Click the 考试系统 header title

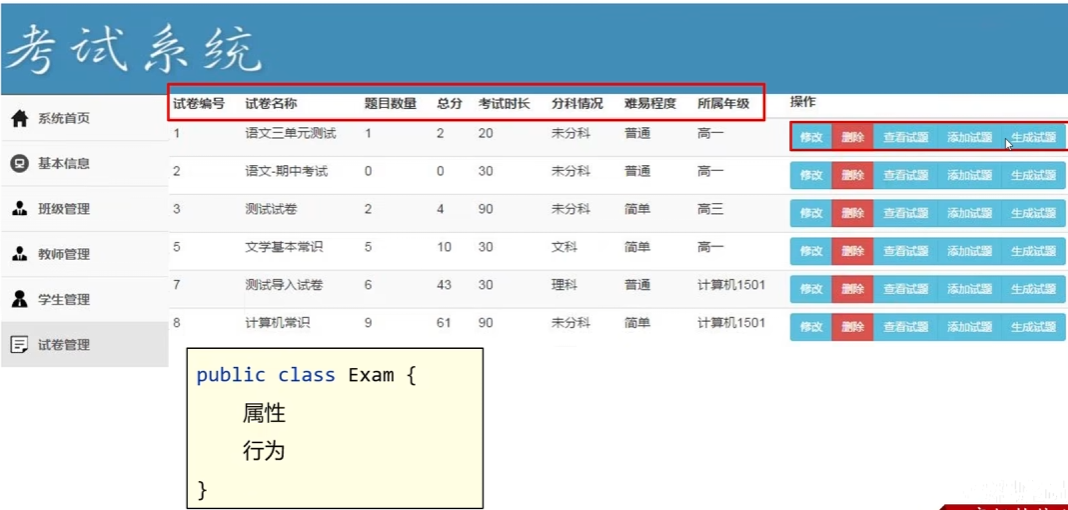pyautogui.click(x=133, y=49)
